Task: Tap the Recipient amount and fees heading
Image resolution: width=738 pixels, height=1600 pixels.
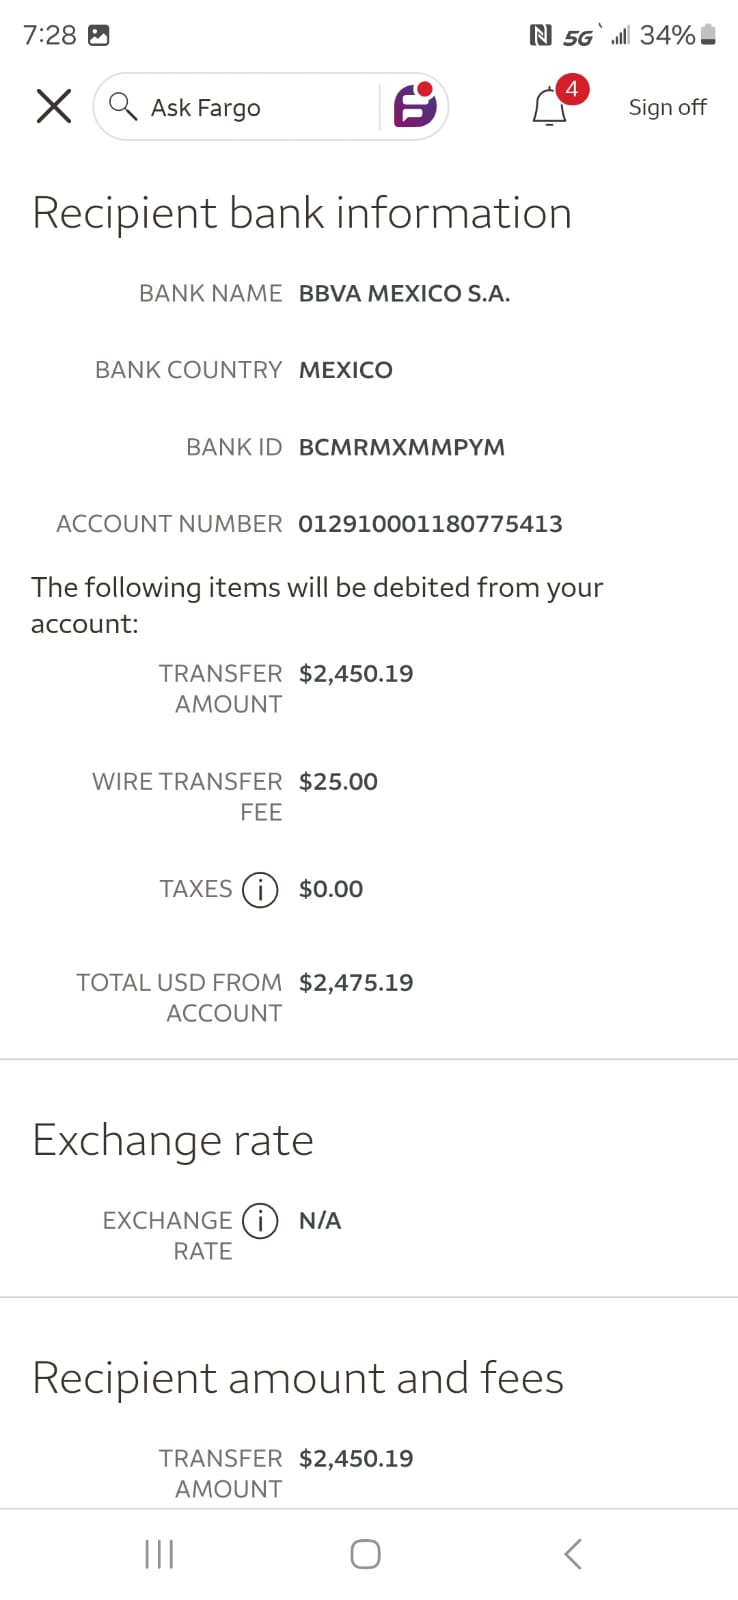Action: click(298, 1378)
